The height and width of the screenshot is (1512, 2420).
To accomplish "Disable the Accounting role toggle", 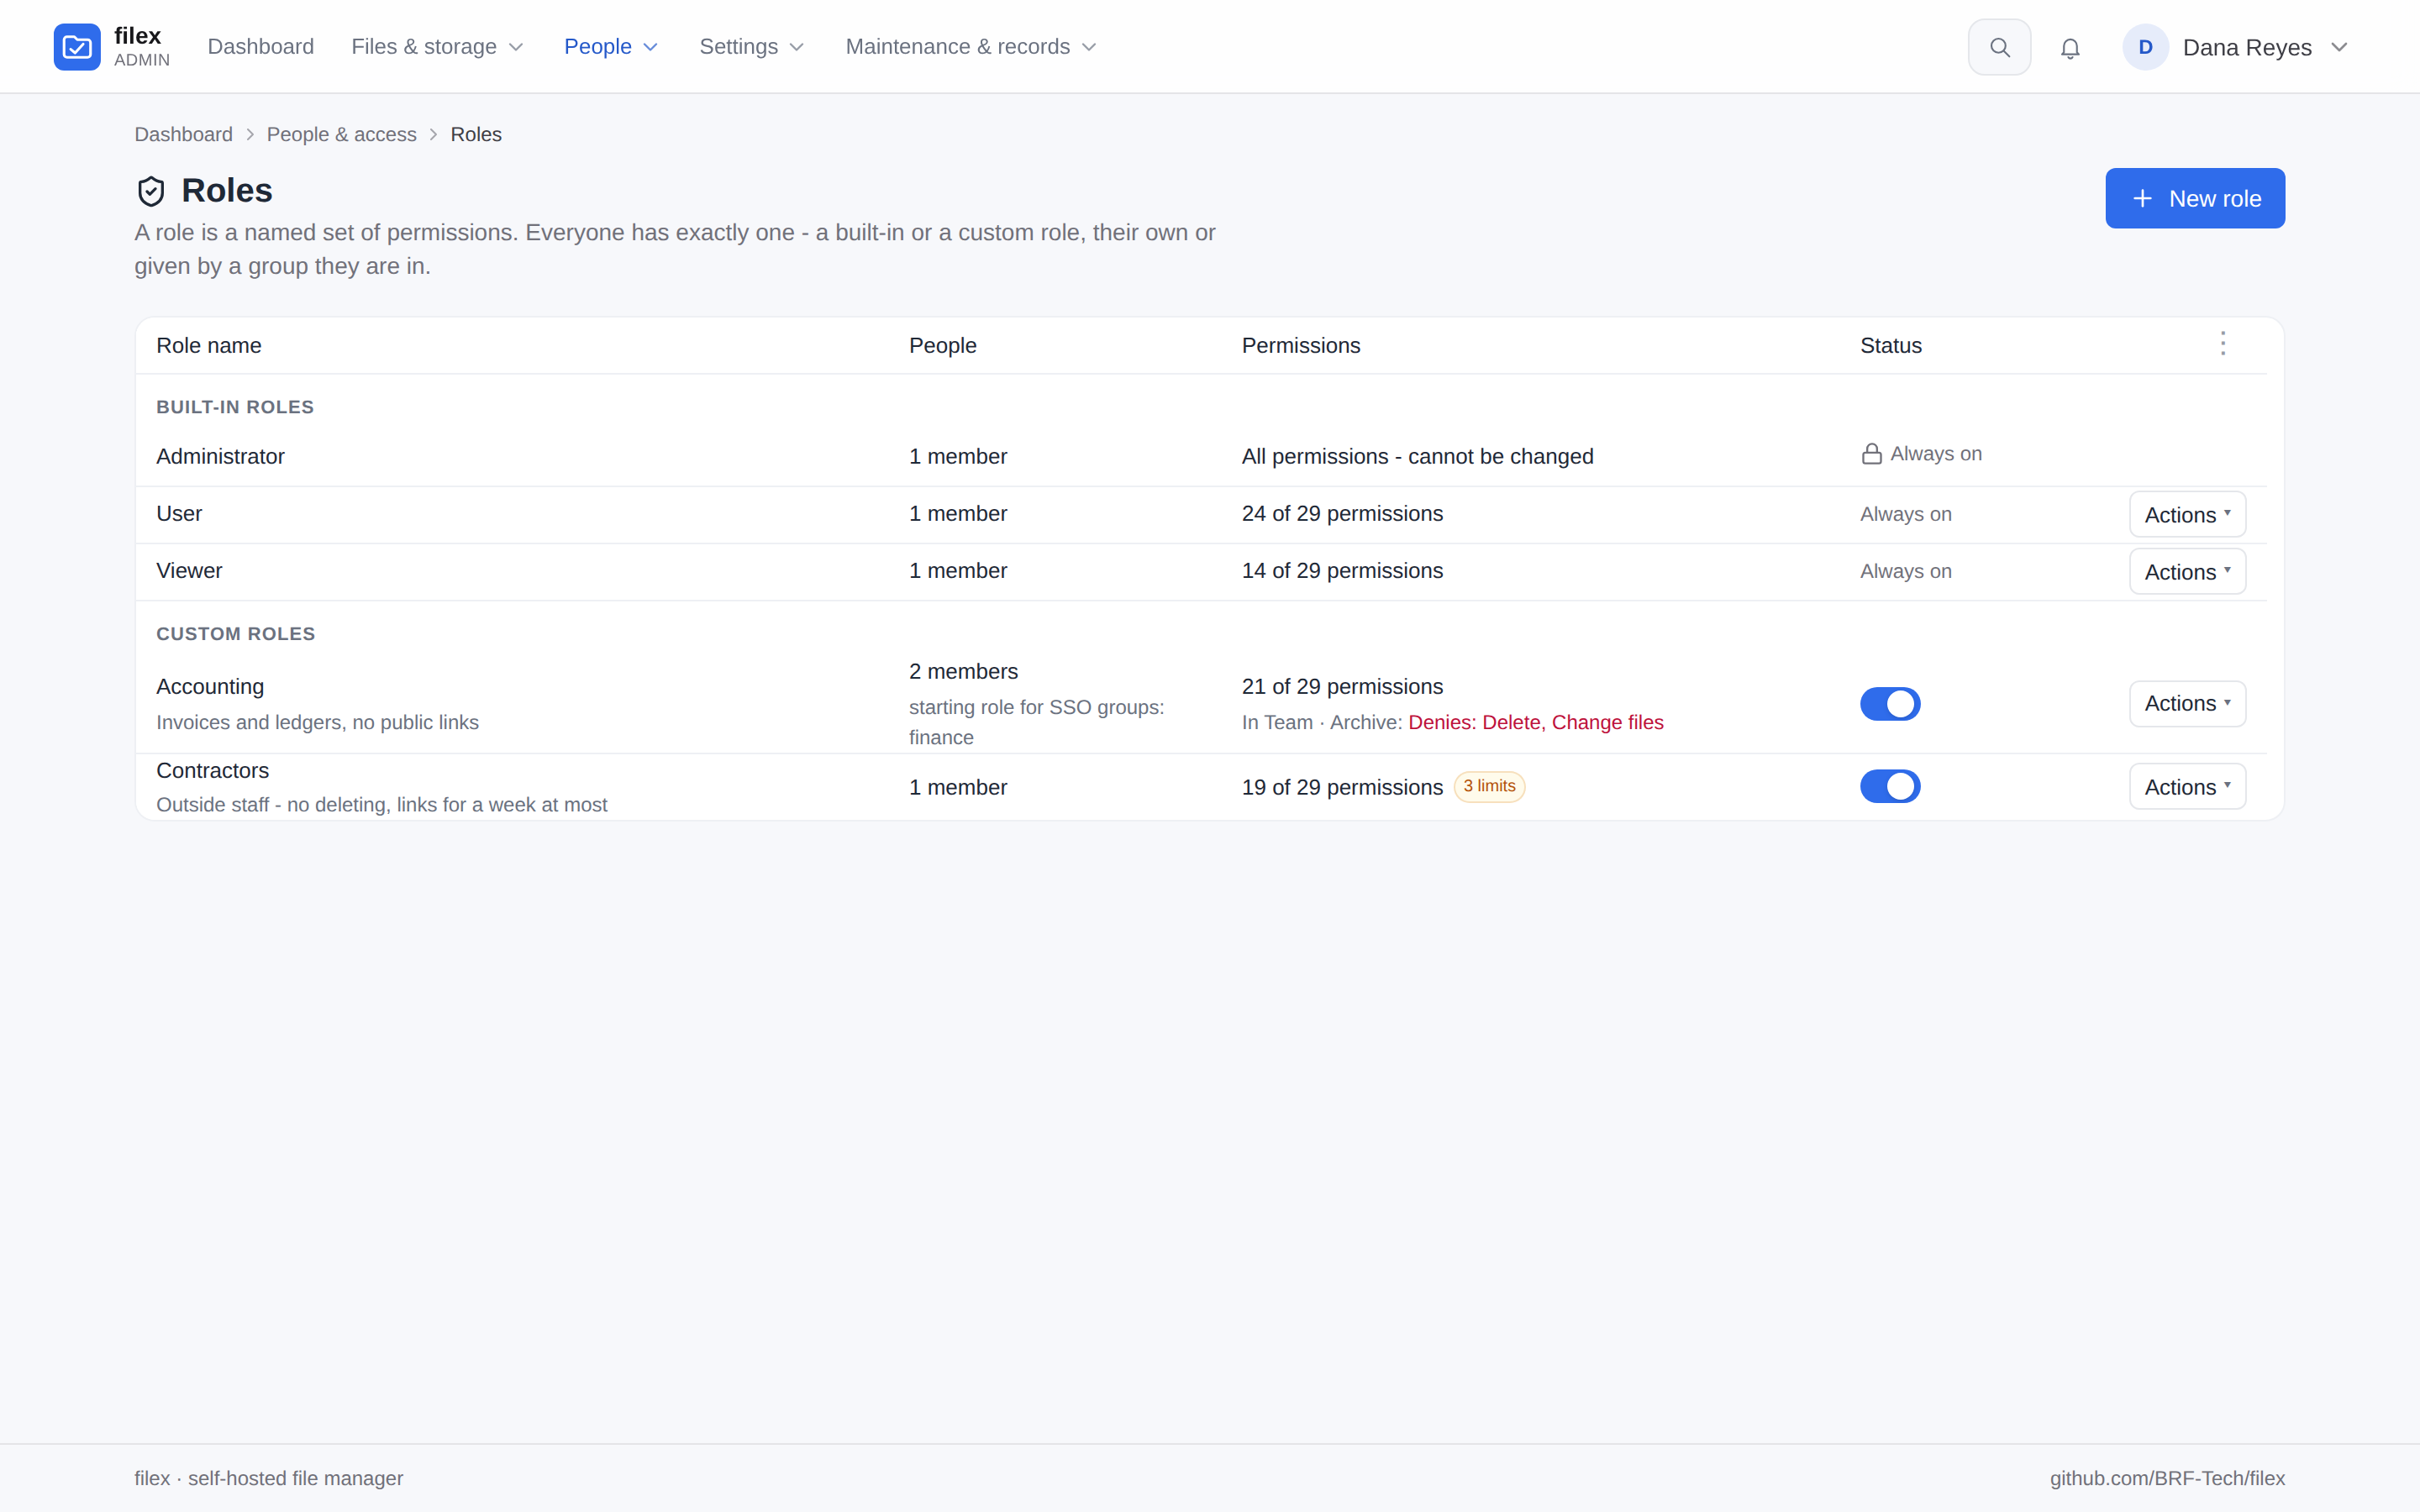I will click(x=1890, y=704).
